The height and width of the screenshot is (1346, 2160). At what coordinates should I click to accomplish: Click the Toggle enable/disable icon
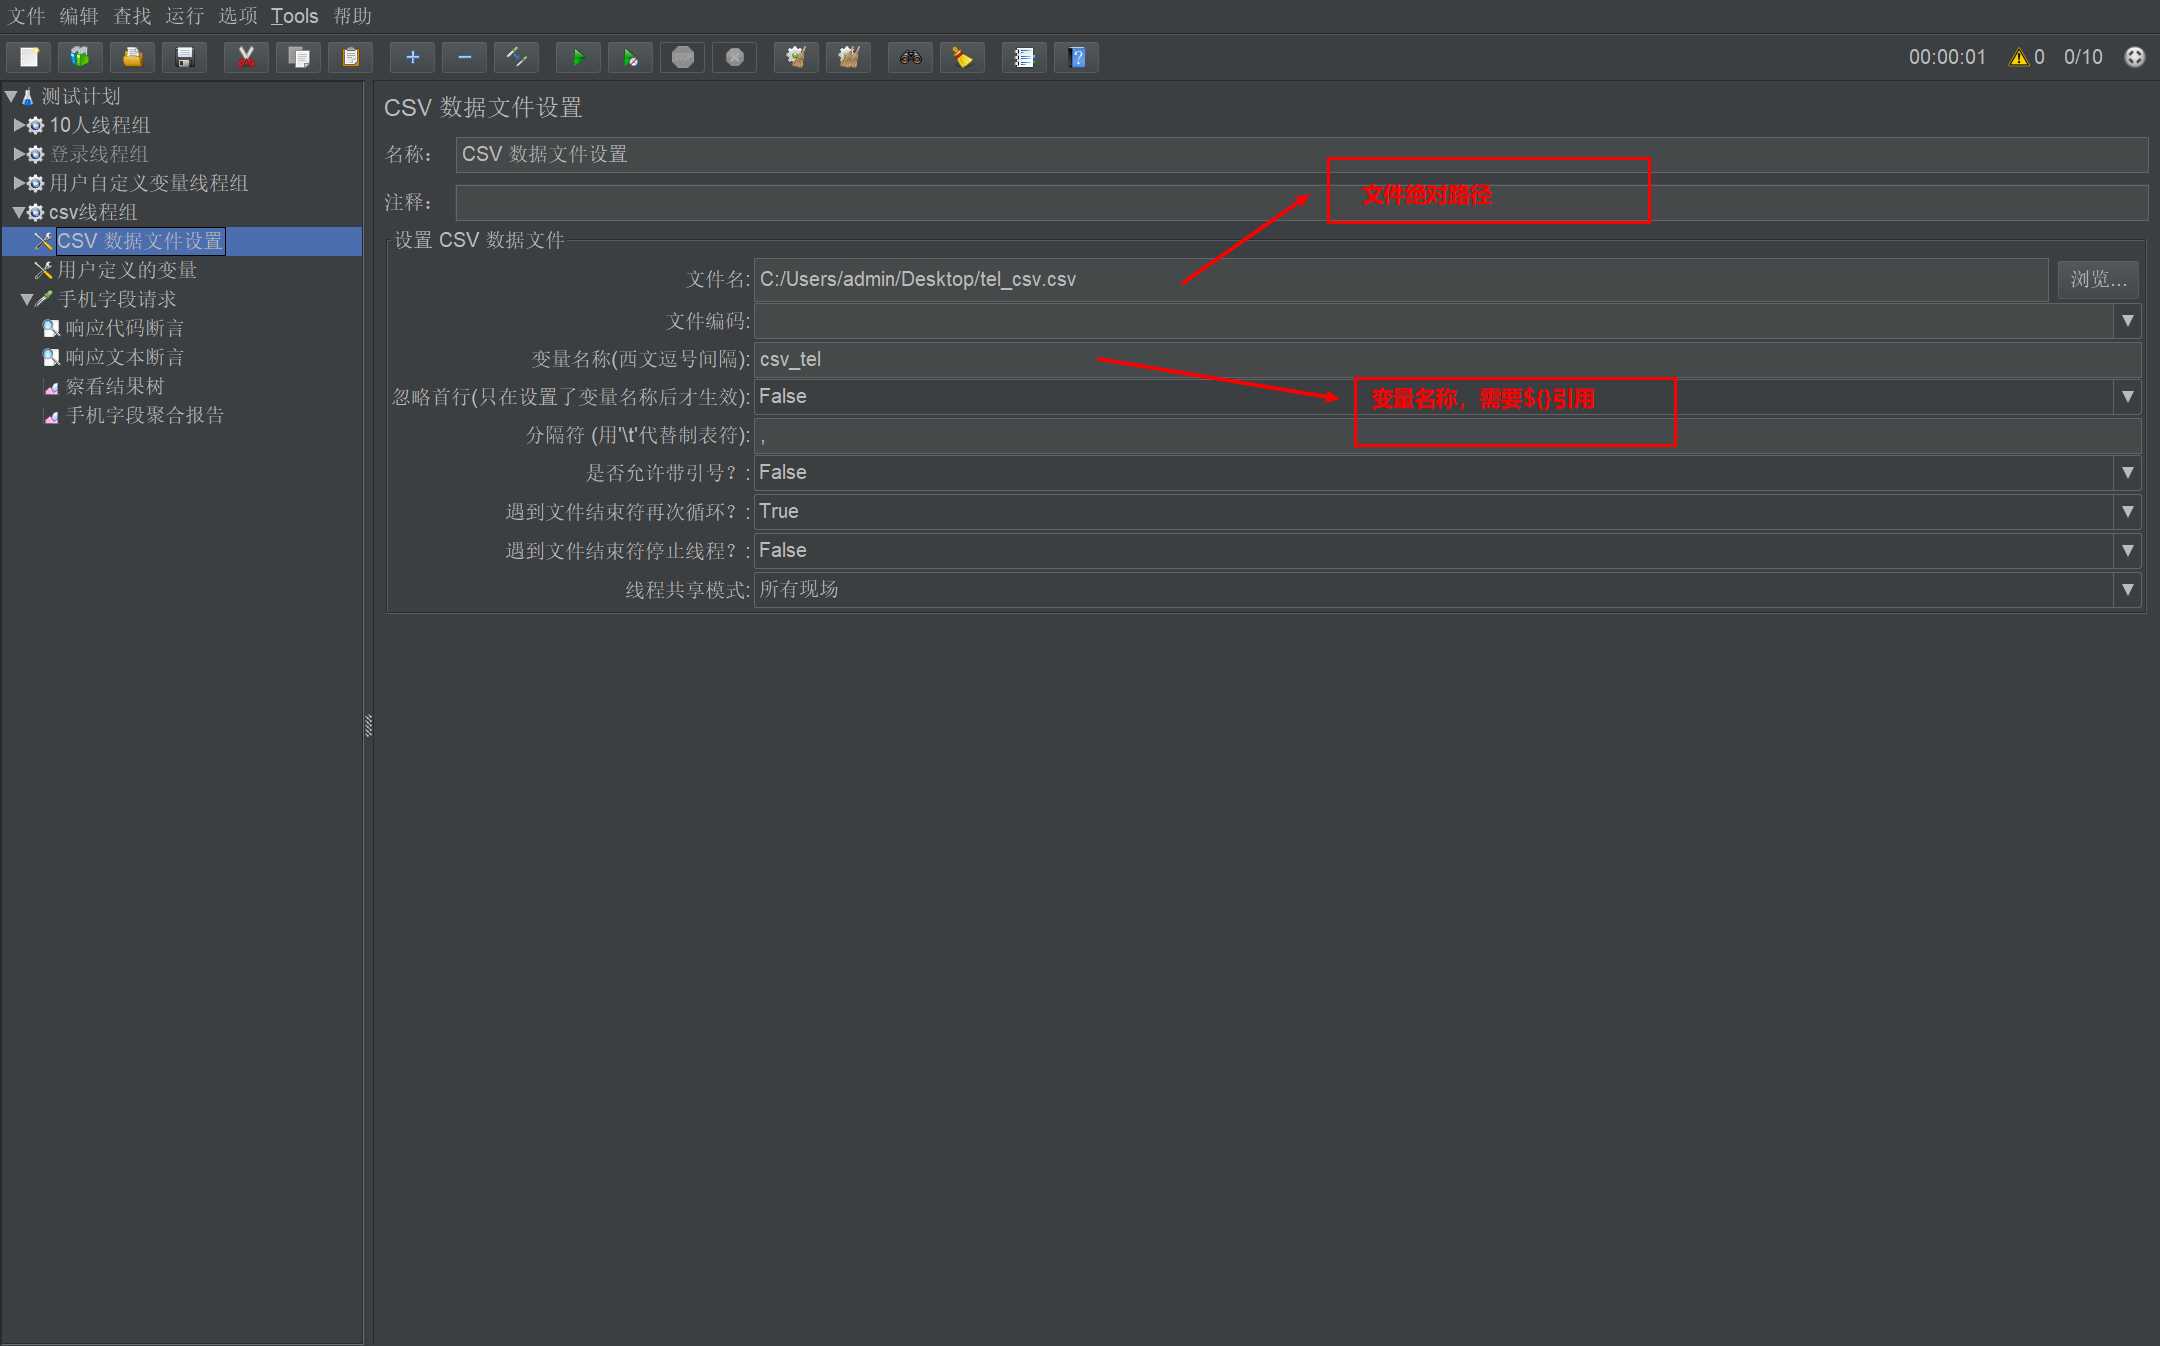click(x=516, y=57)
